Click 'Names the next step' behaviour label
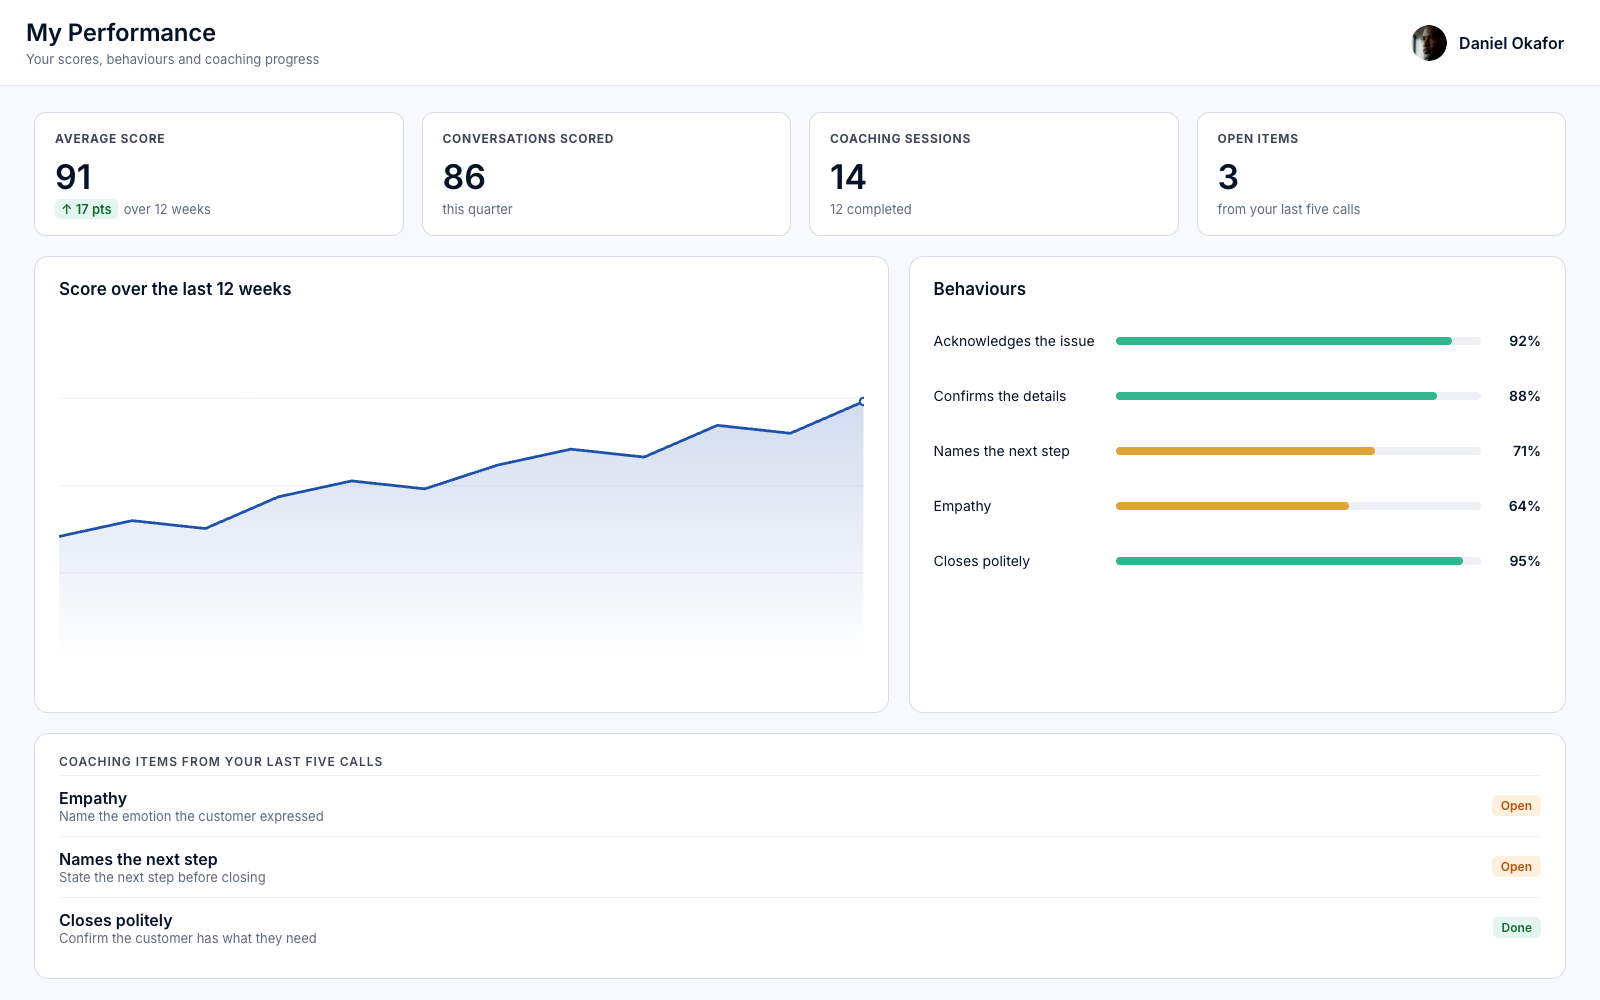 tap(1002, 451)
